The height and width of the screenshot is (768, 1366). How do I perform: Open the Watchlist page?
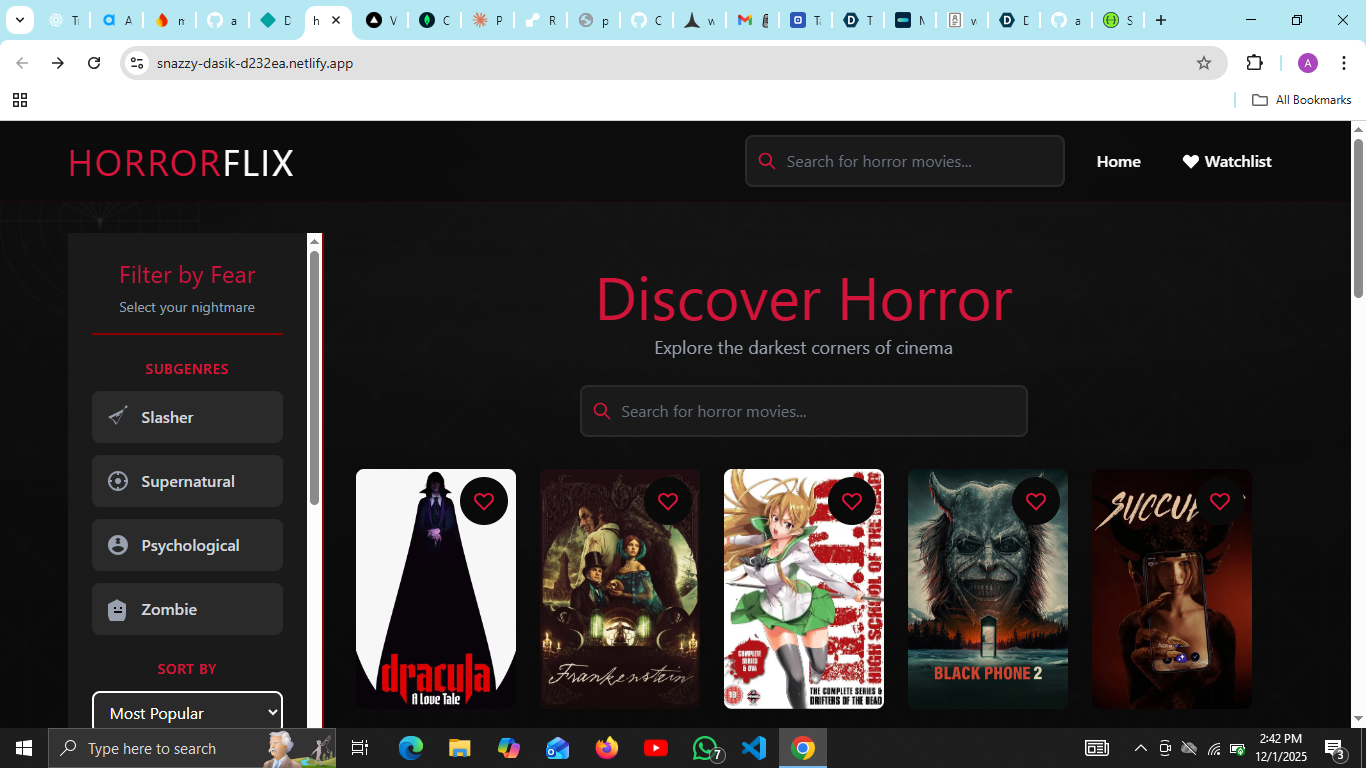coord(1227,161)
